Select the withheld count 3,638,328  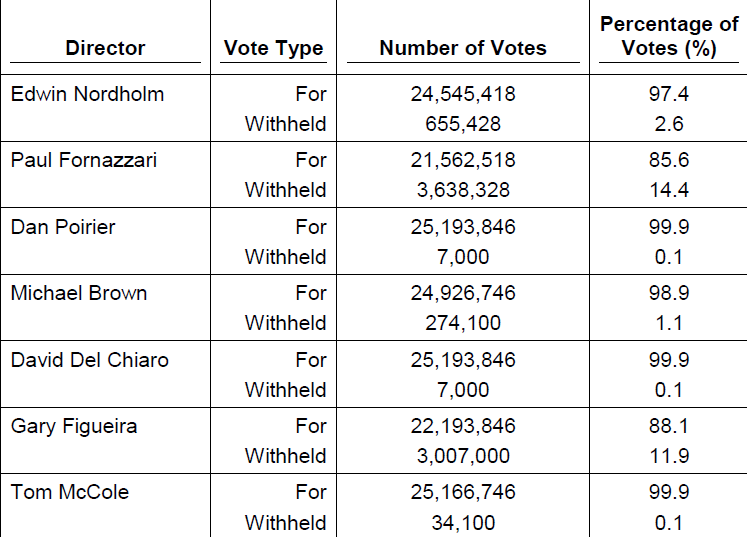(x=463, y=191)
